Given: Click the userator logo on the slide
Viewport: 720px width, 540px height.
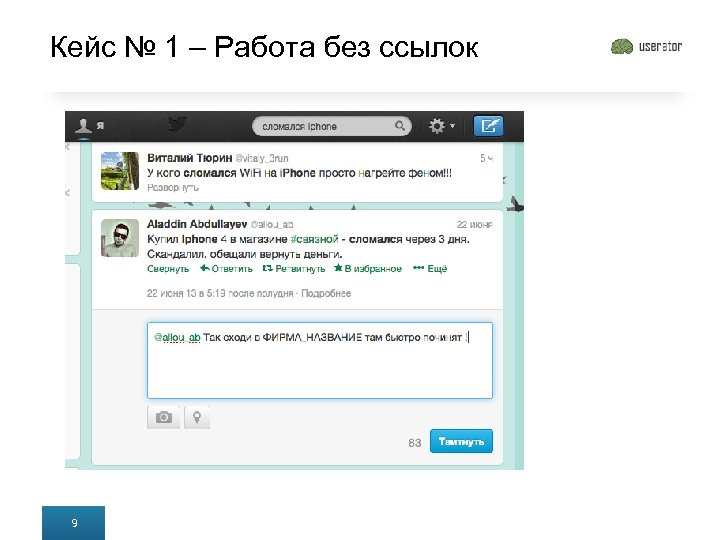Looking at the screenshot, I should pos(647,46).
